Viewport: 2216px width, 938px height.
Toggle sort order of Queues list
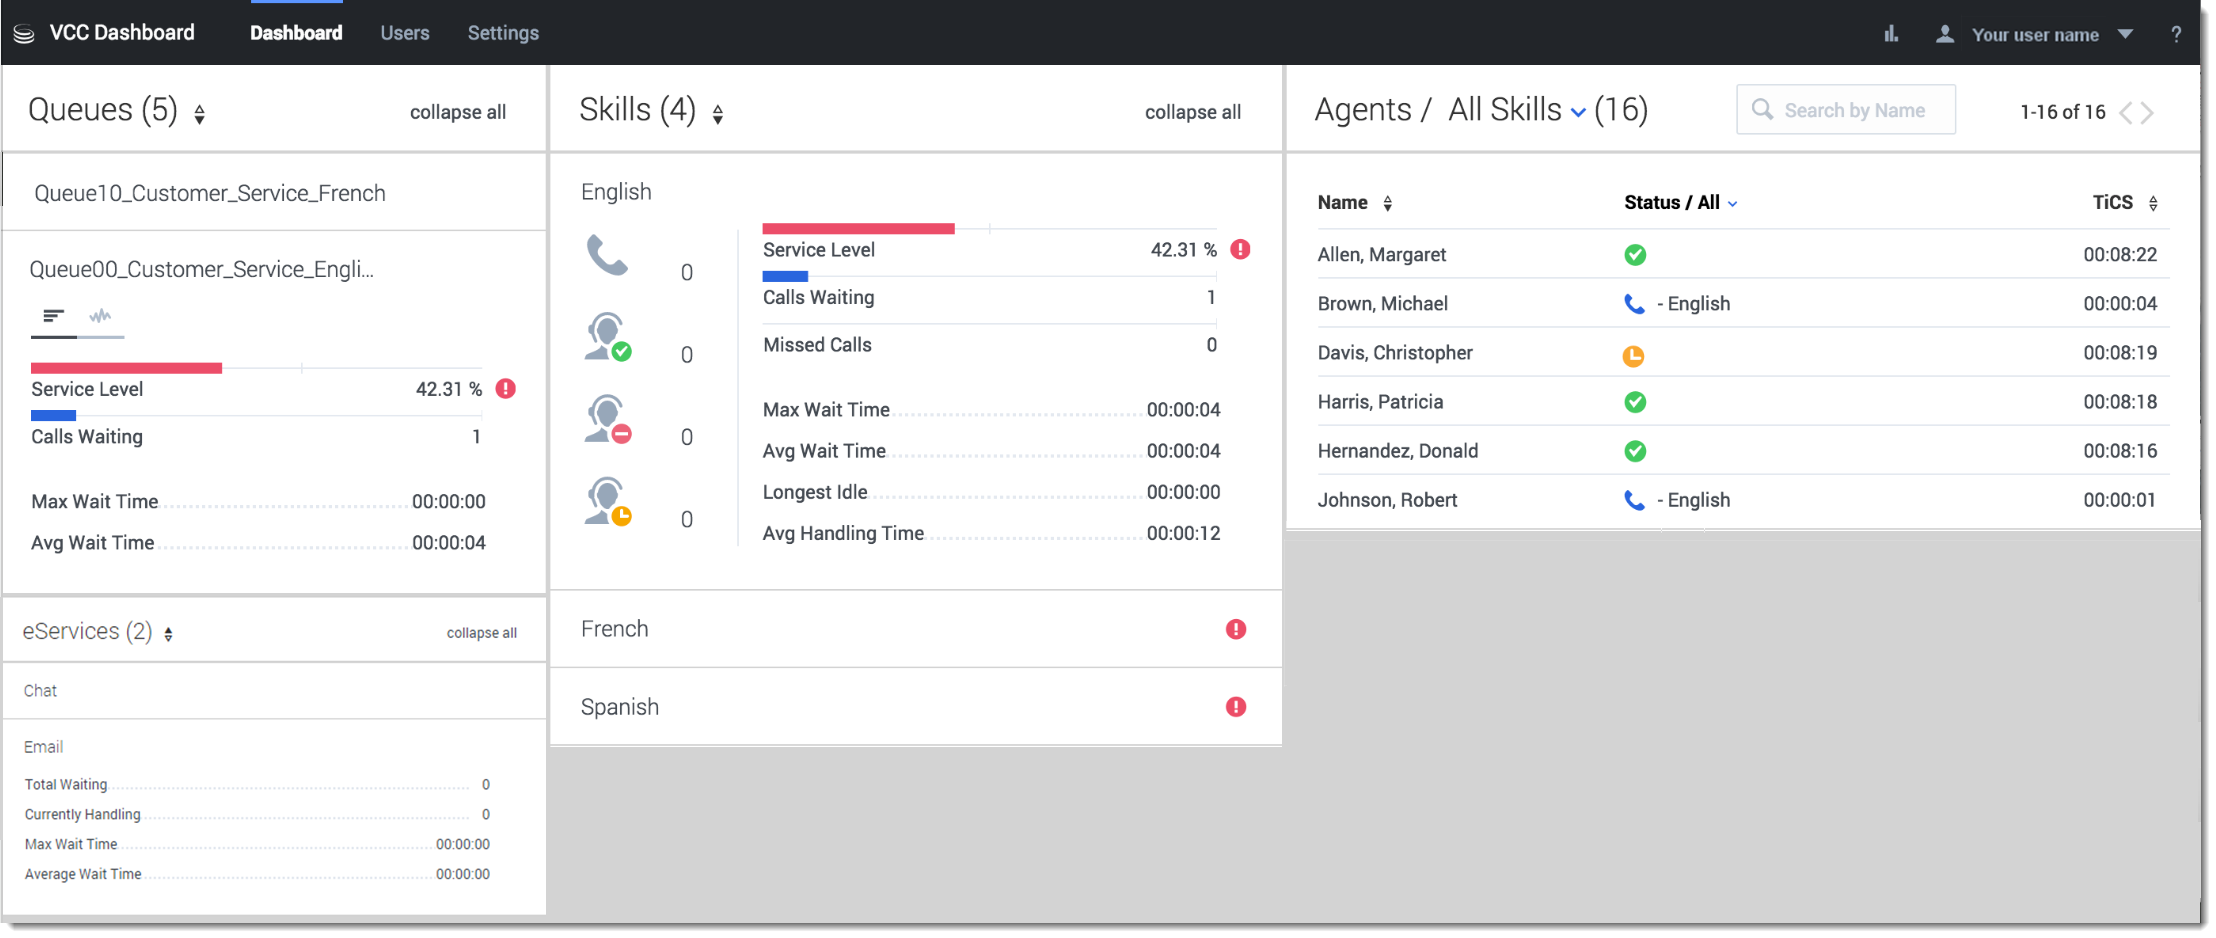(200, 114)
